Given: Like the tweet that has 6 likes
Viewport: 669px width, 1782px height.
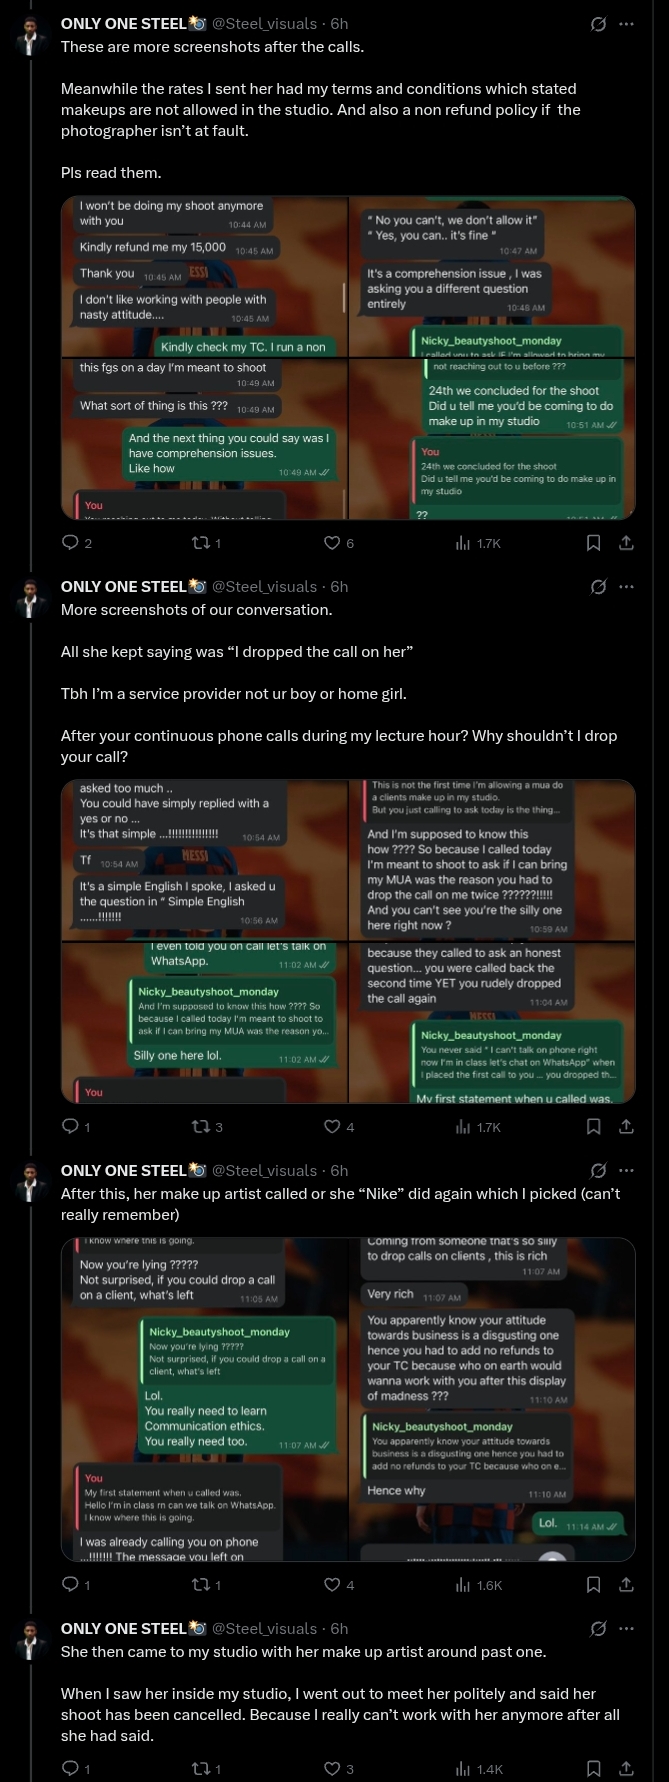Looking at the screenshot, I should (332, 543).
